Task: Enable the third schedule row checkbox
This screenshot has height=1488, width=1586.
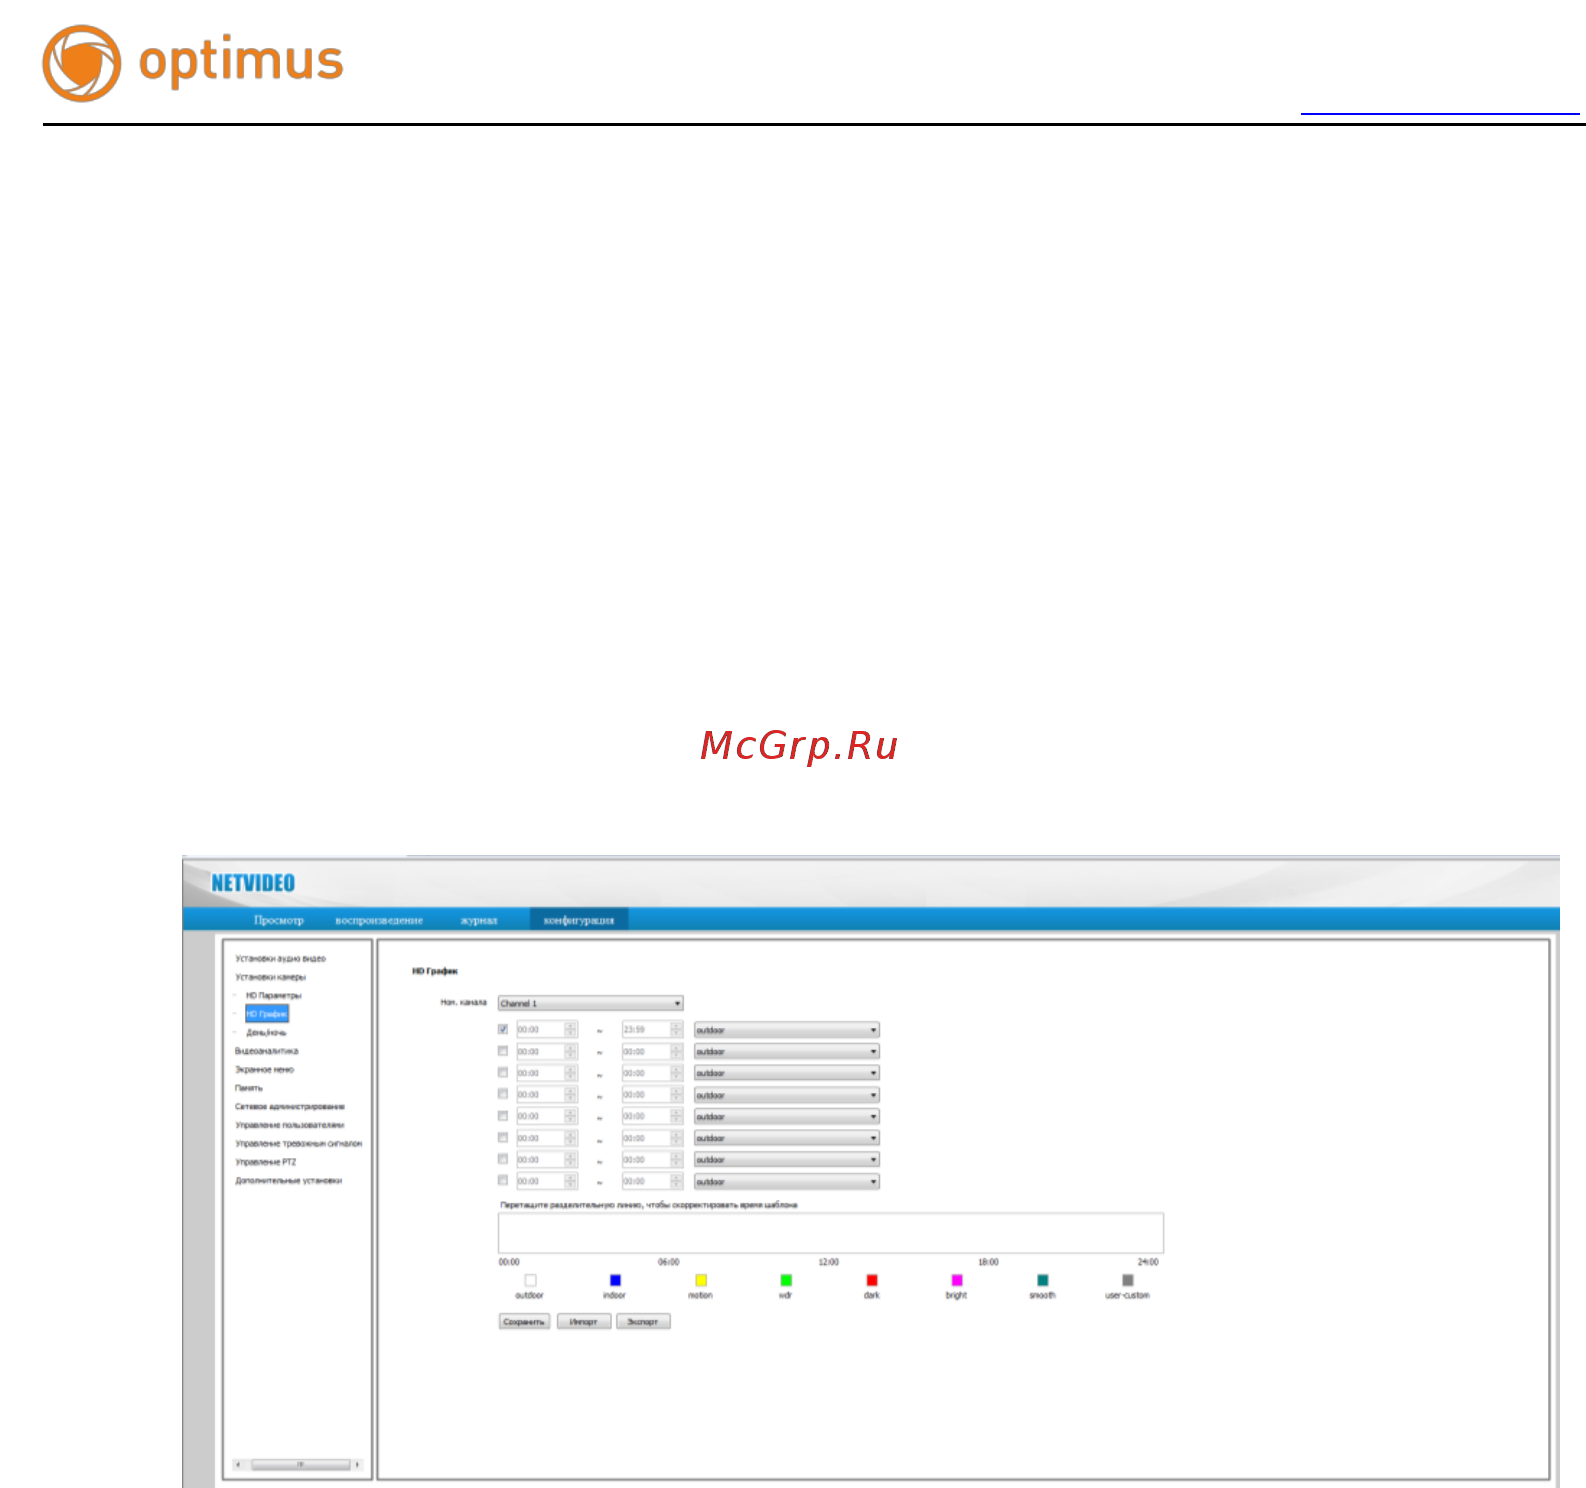Action: tap(503, 1072)
